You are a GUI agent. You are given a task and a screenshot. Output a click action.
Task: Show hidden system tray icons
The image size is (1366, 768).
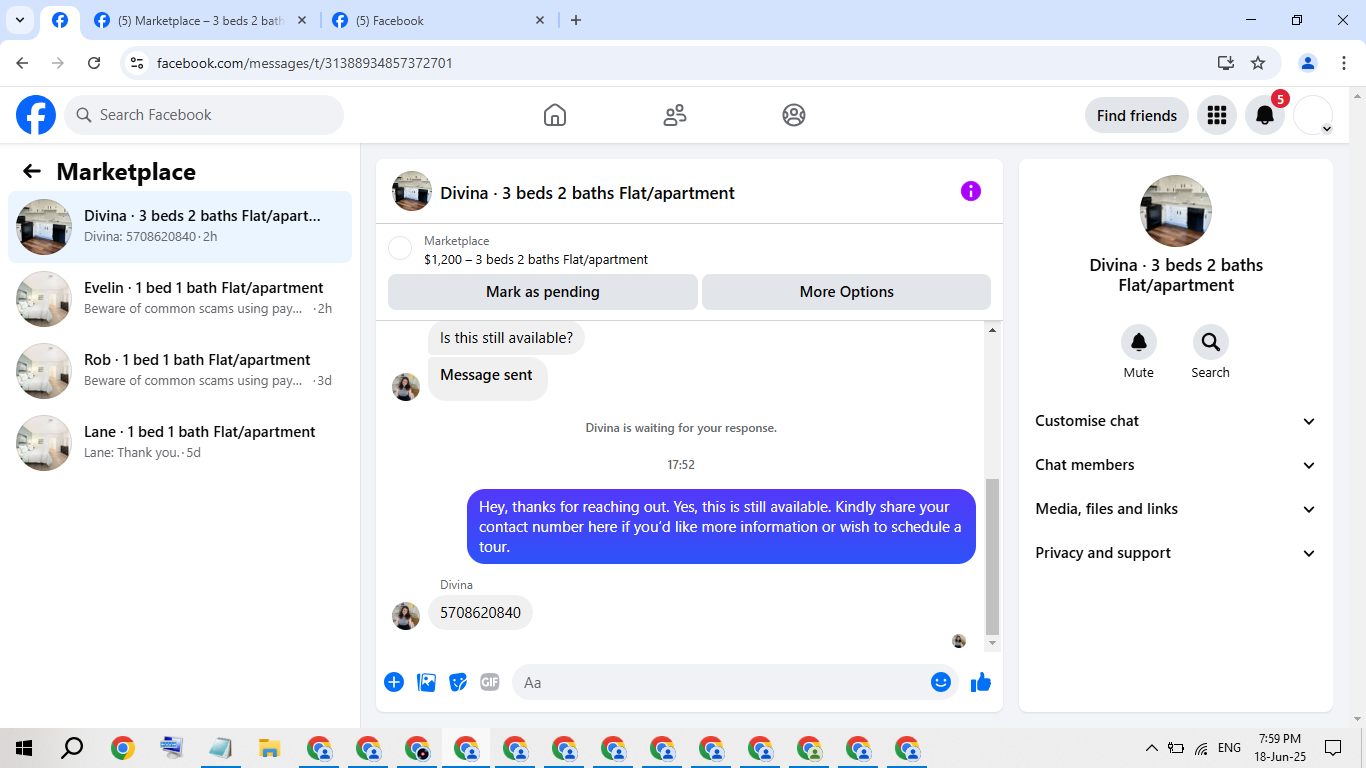(x=1151, y=748)
